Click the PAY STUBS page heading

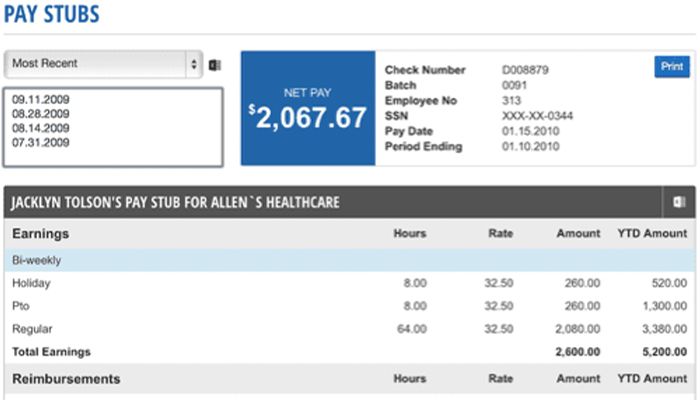[x=49, y=14]
